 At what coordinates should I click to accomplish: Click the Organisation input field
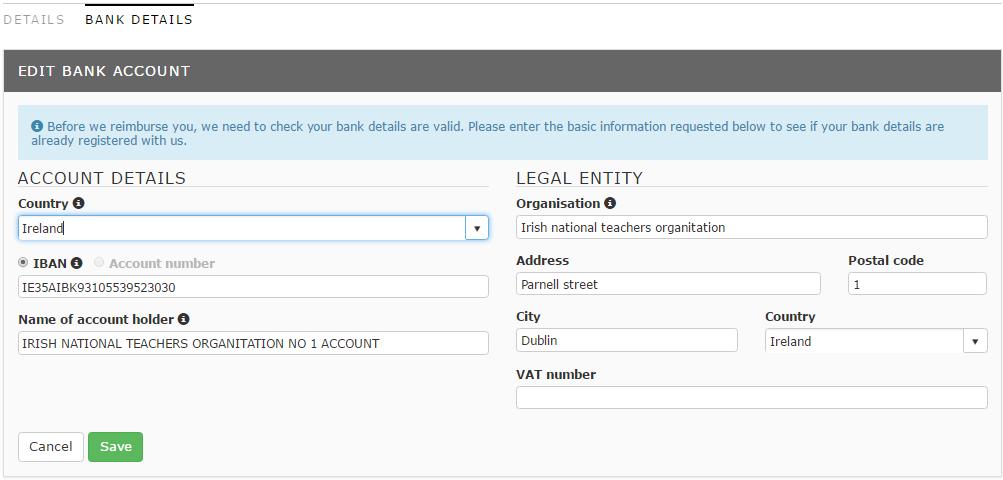pos(752,227)
